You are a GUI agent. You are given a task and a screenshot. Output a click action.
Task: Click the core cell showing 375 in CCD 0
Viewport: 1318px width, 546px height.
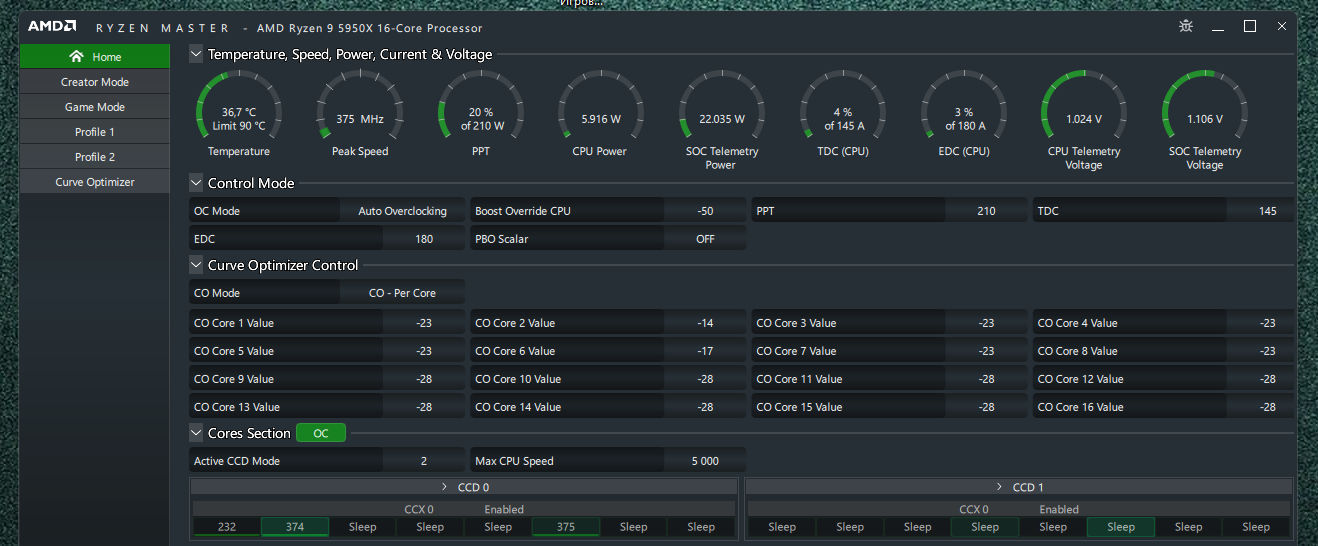click(x=566, y=527)
